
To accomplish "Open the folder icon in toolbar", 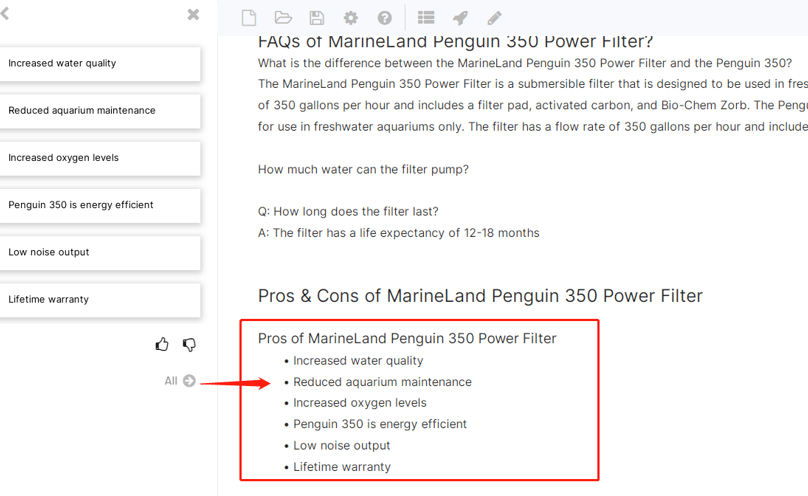I will tap(283, 18).
